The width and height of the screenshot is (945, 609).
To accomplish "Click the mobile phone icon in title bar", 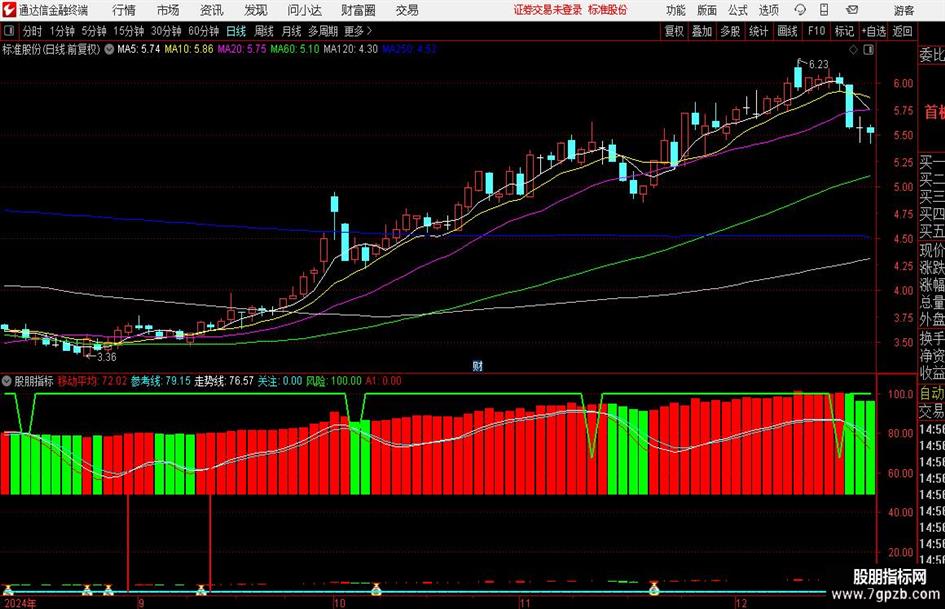I will pyautogui.click(x=824, y=10).
